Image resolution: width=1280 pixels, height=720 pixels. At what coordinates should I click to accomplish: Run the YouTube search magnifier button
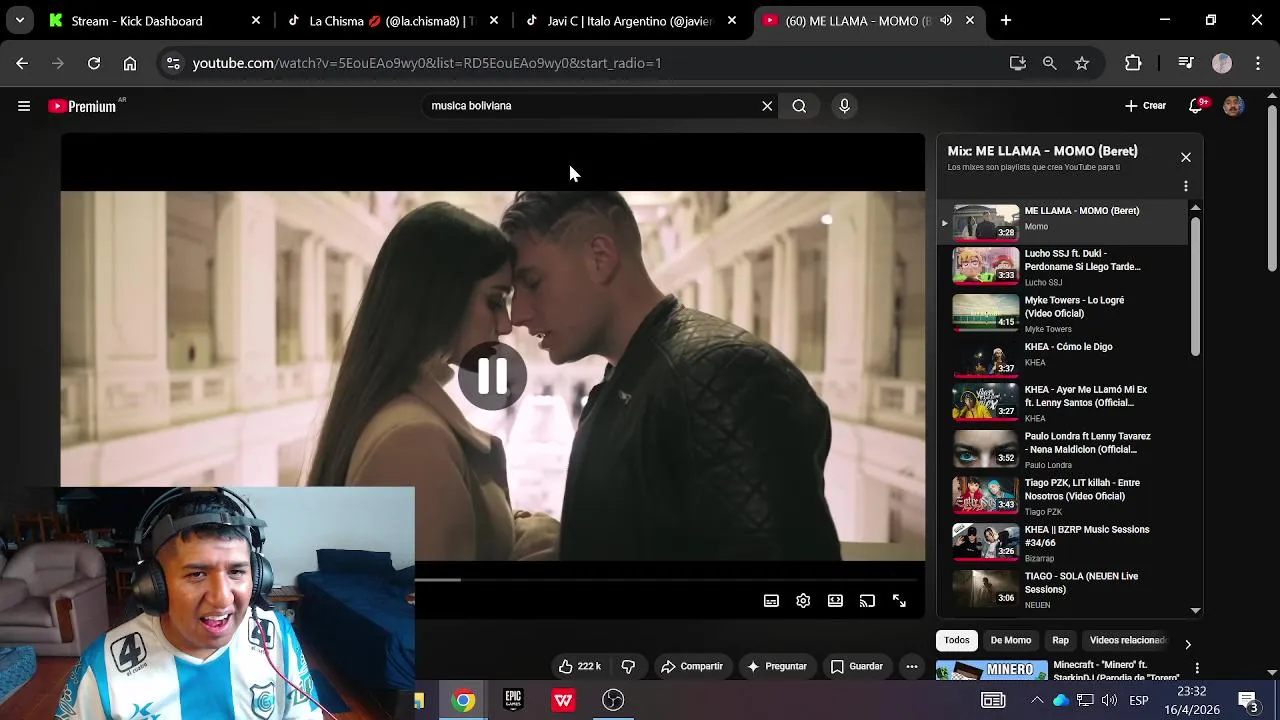coord(799,106)
